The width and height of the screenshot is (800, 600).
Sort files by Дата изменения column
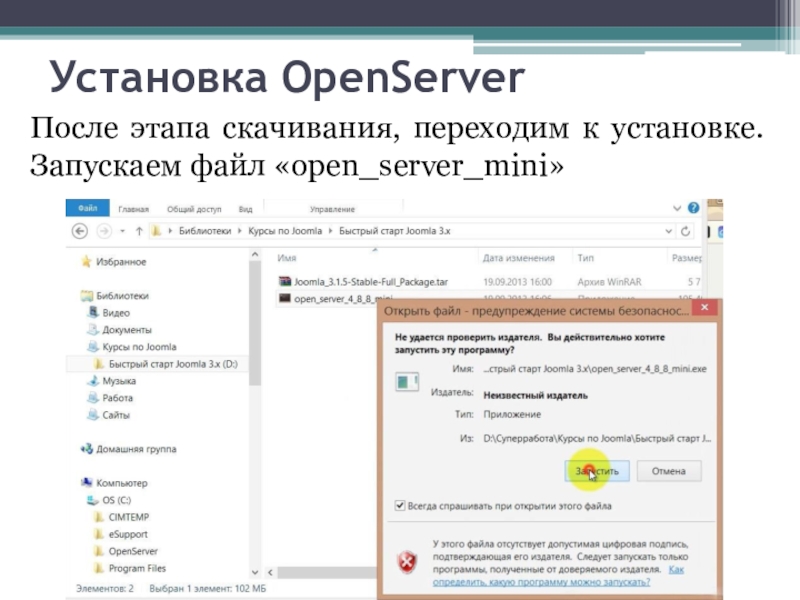point(518,258)
